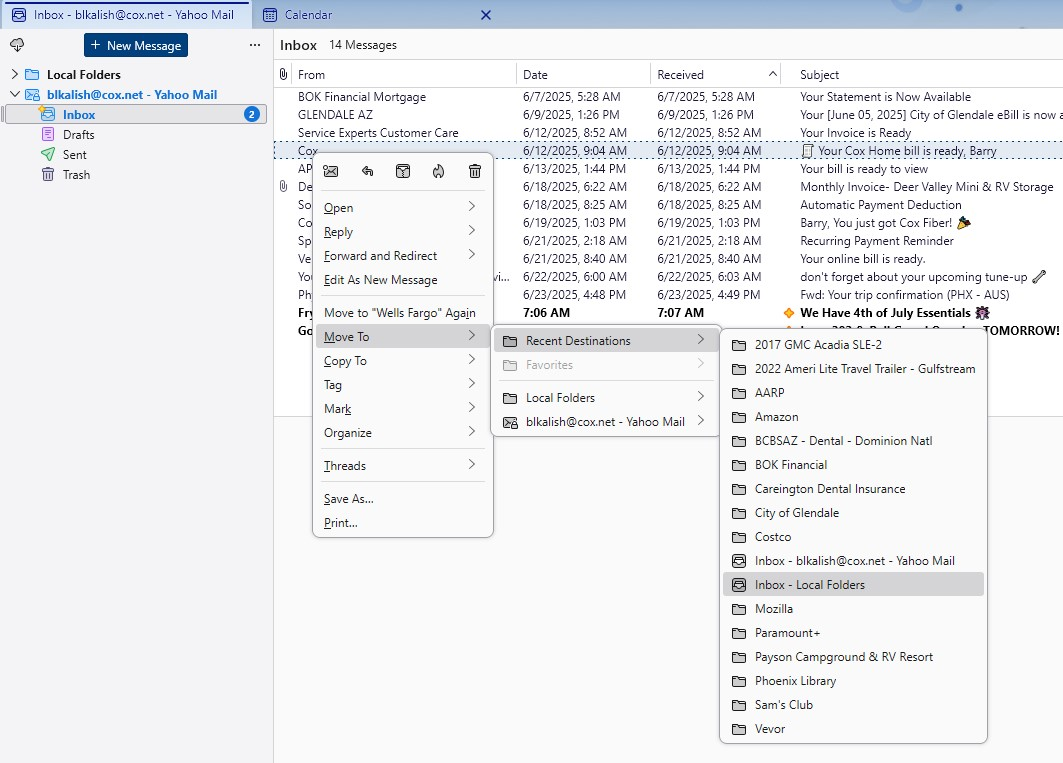Open the Copy To submenu

click(x=403, y=361)
